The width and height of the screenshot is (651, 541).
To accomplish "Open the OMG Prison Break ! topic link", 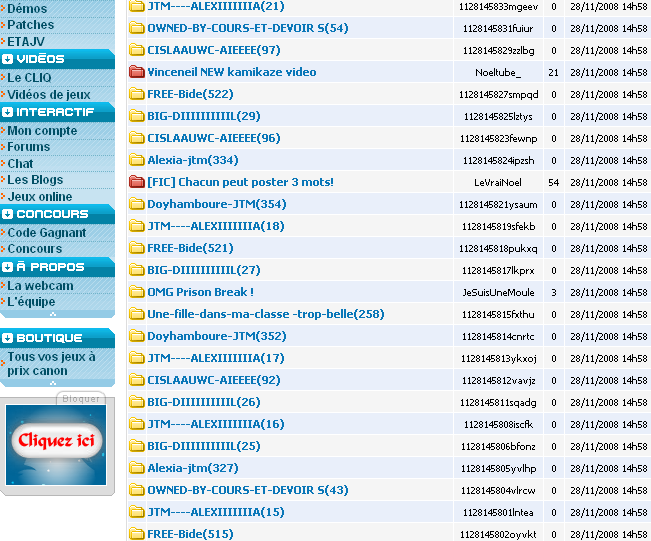I will tap(200, 292).
